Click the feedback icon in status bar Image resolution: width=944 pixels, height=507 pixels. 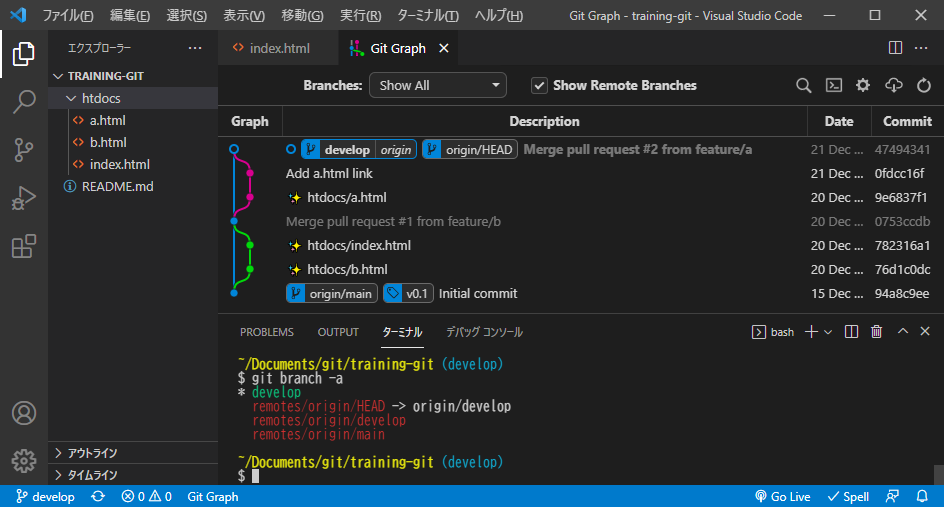[892, 497]
